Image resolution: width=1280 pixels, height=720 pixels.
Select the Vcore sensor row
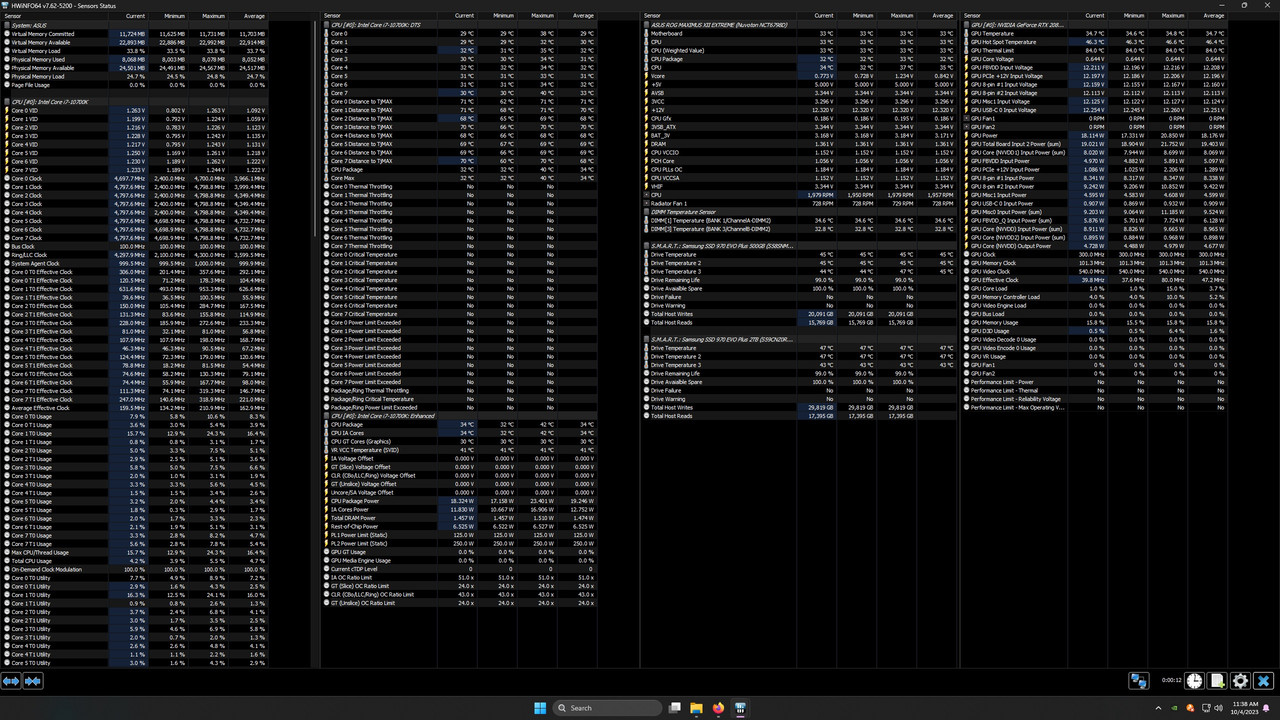pos(799,76)
